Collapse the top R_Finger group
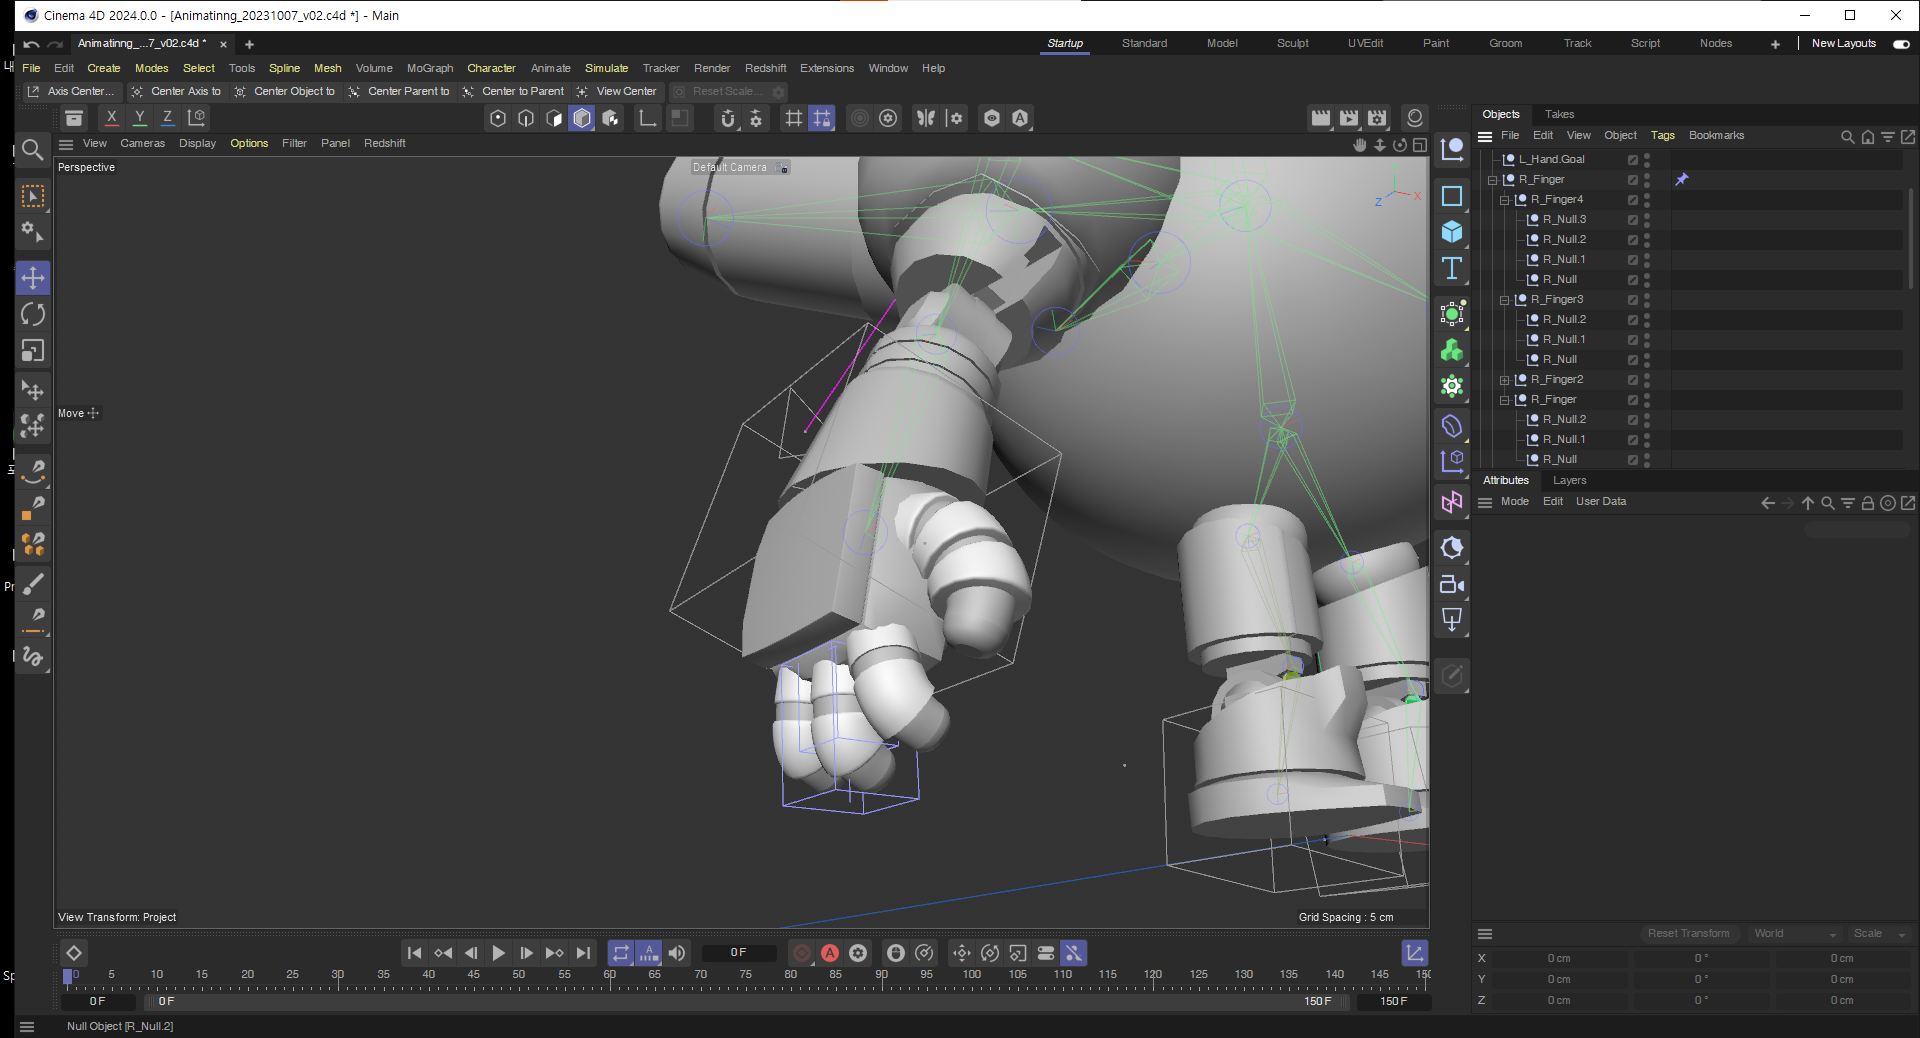Image resolution: width=1920 pixels, height=1038 pixels. (1492, 180)
